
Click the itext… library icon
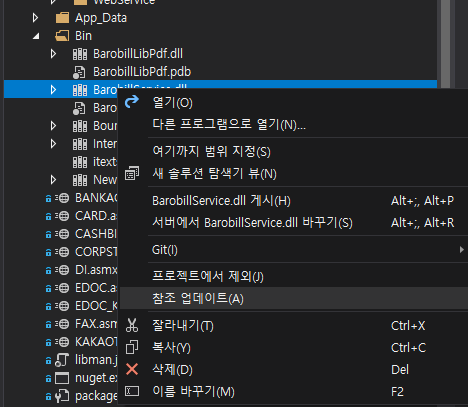80,162
